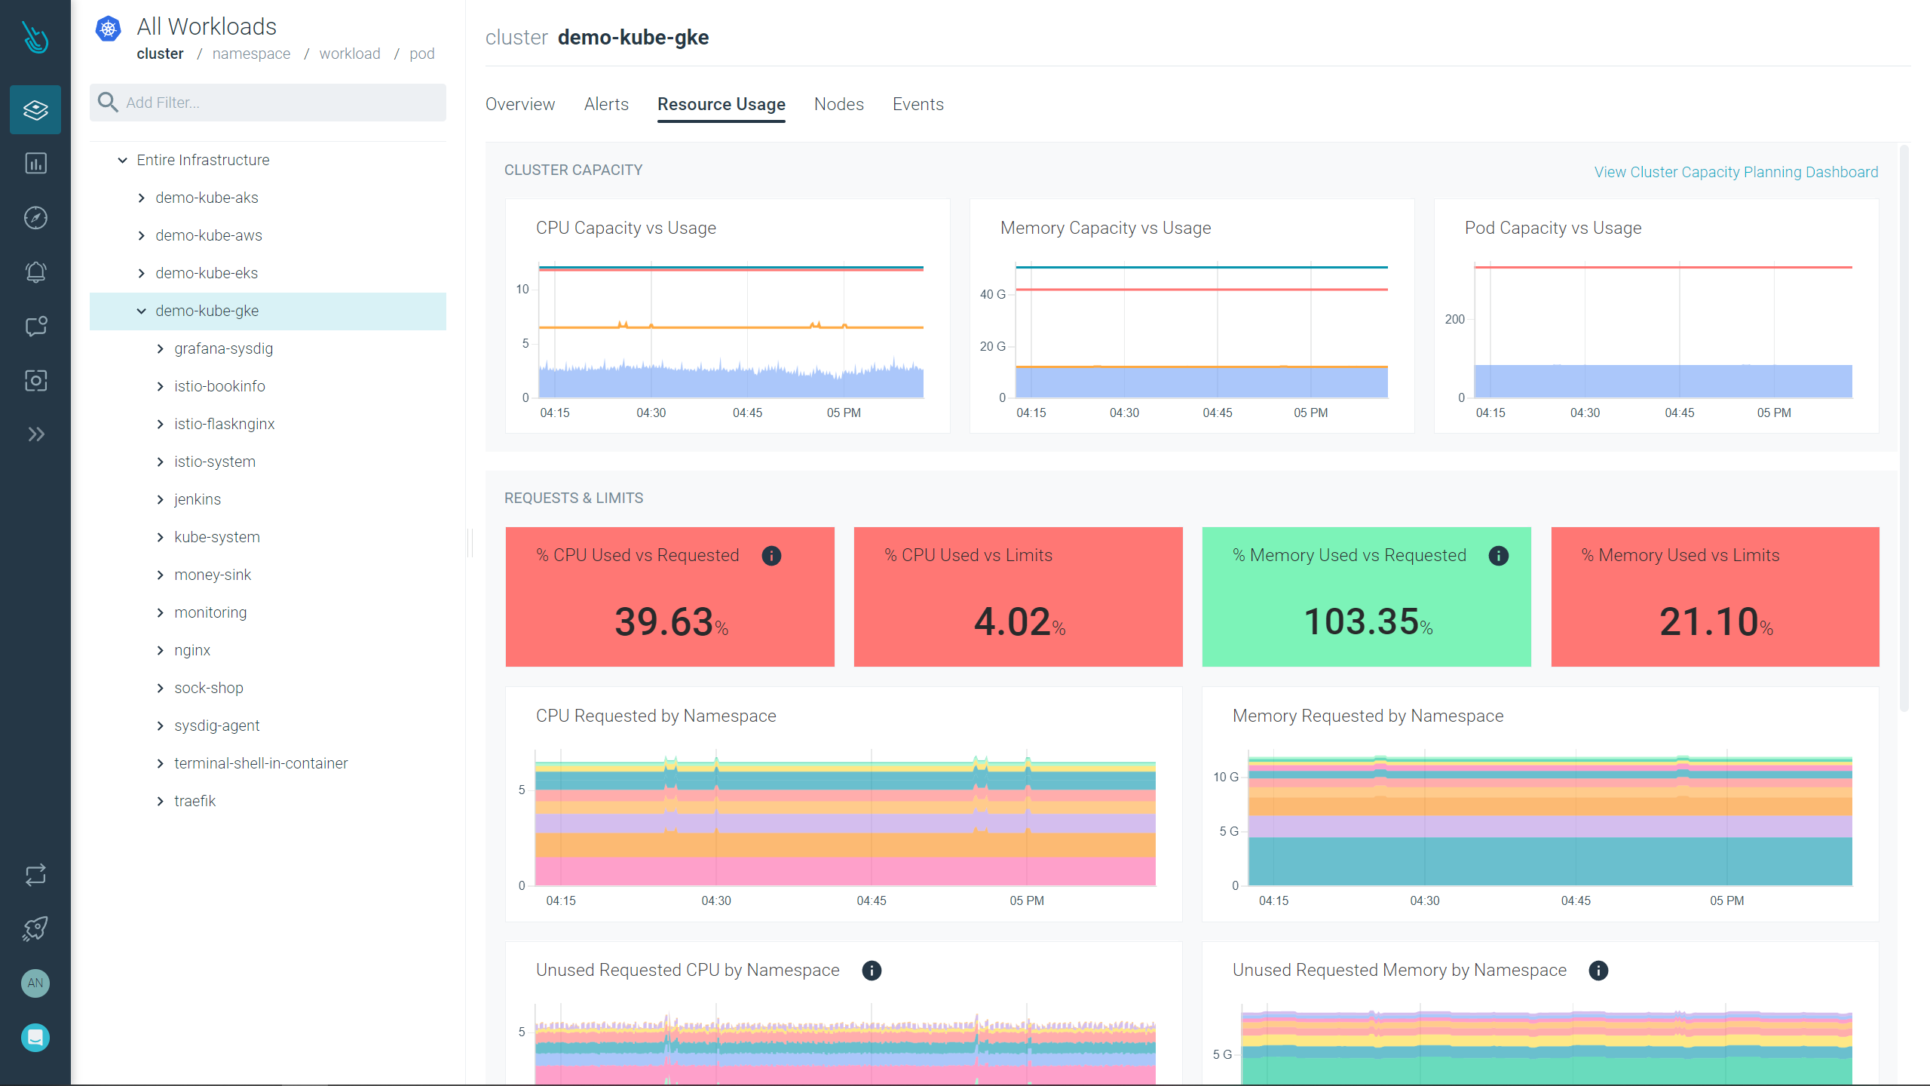Open the Intercom chat bubble
This screenshot has width=1930, height=1086.
[x=35, y=1037]
